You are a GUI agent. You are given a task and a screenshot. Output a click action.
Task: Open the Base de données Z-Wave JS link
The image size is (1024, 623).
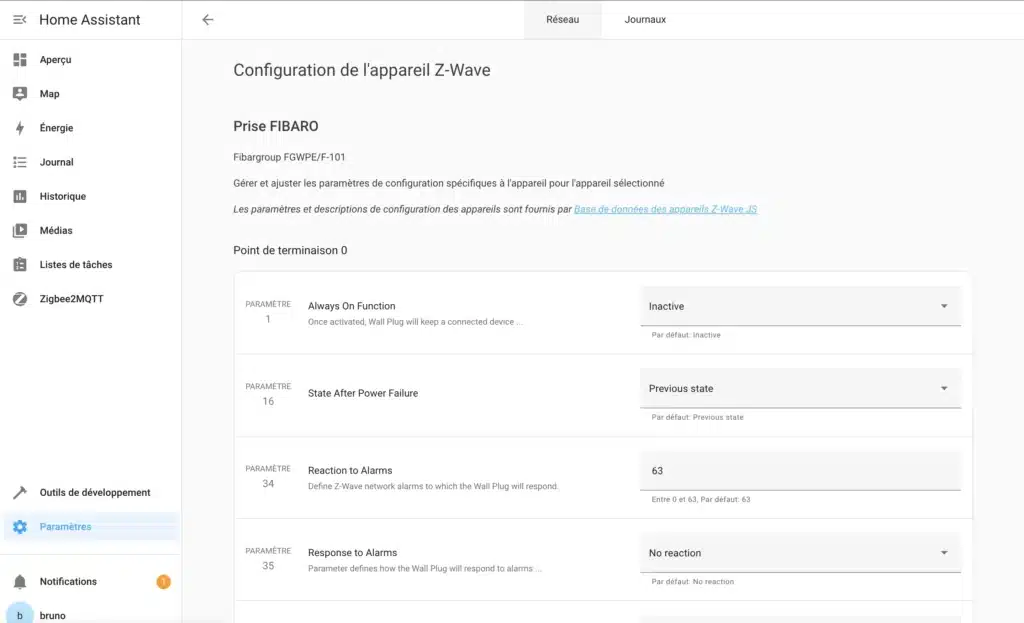(x=665, y=209)
